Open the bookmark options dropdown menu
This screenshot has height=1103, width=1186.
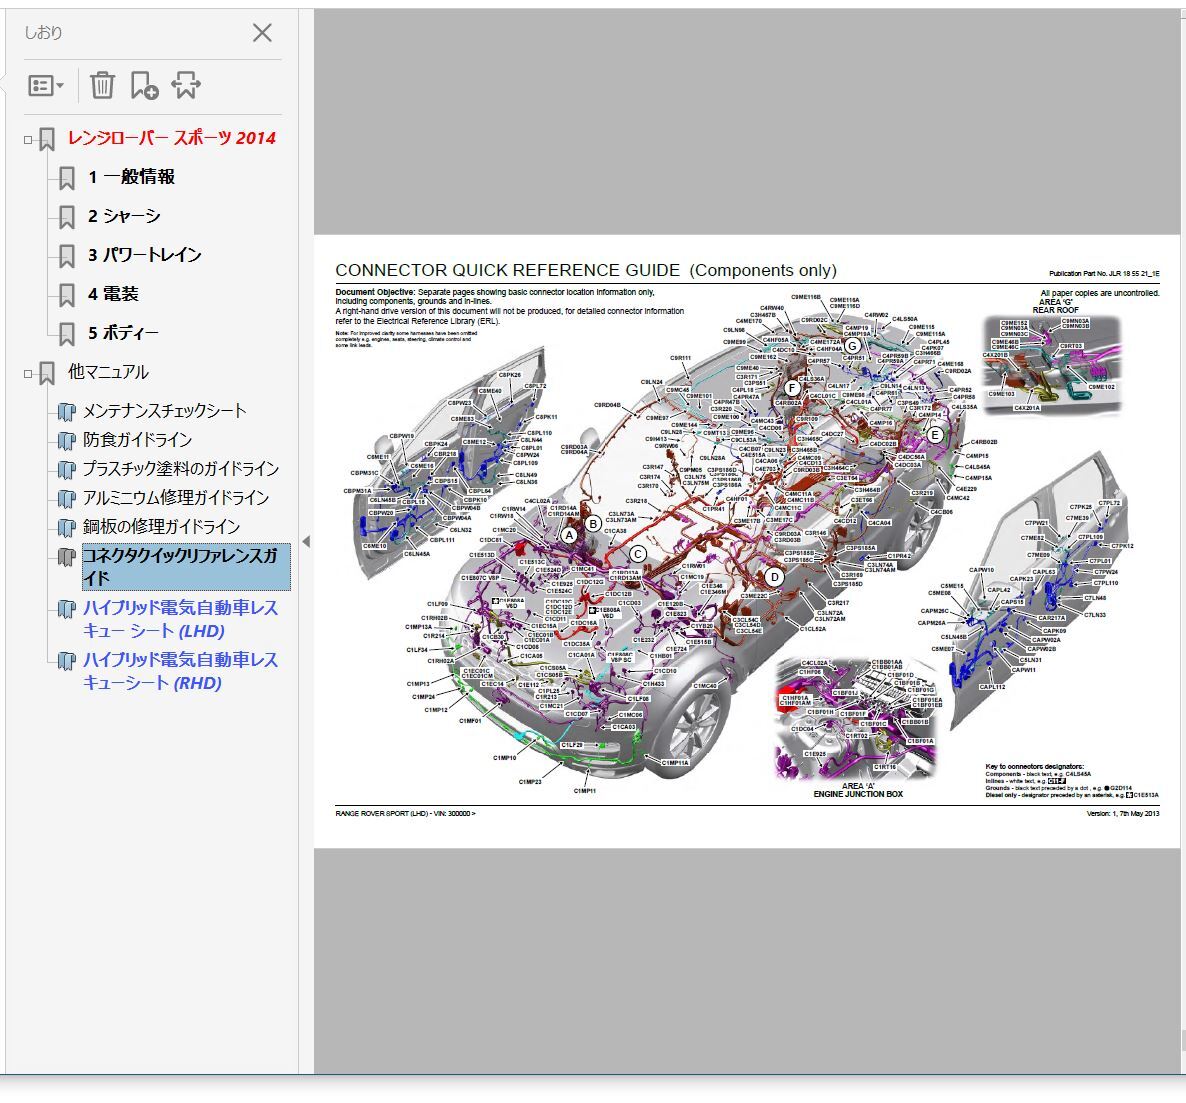pyautogui.click(x=45, y=85)
